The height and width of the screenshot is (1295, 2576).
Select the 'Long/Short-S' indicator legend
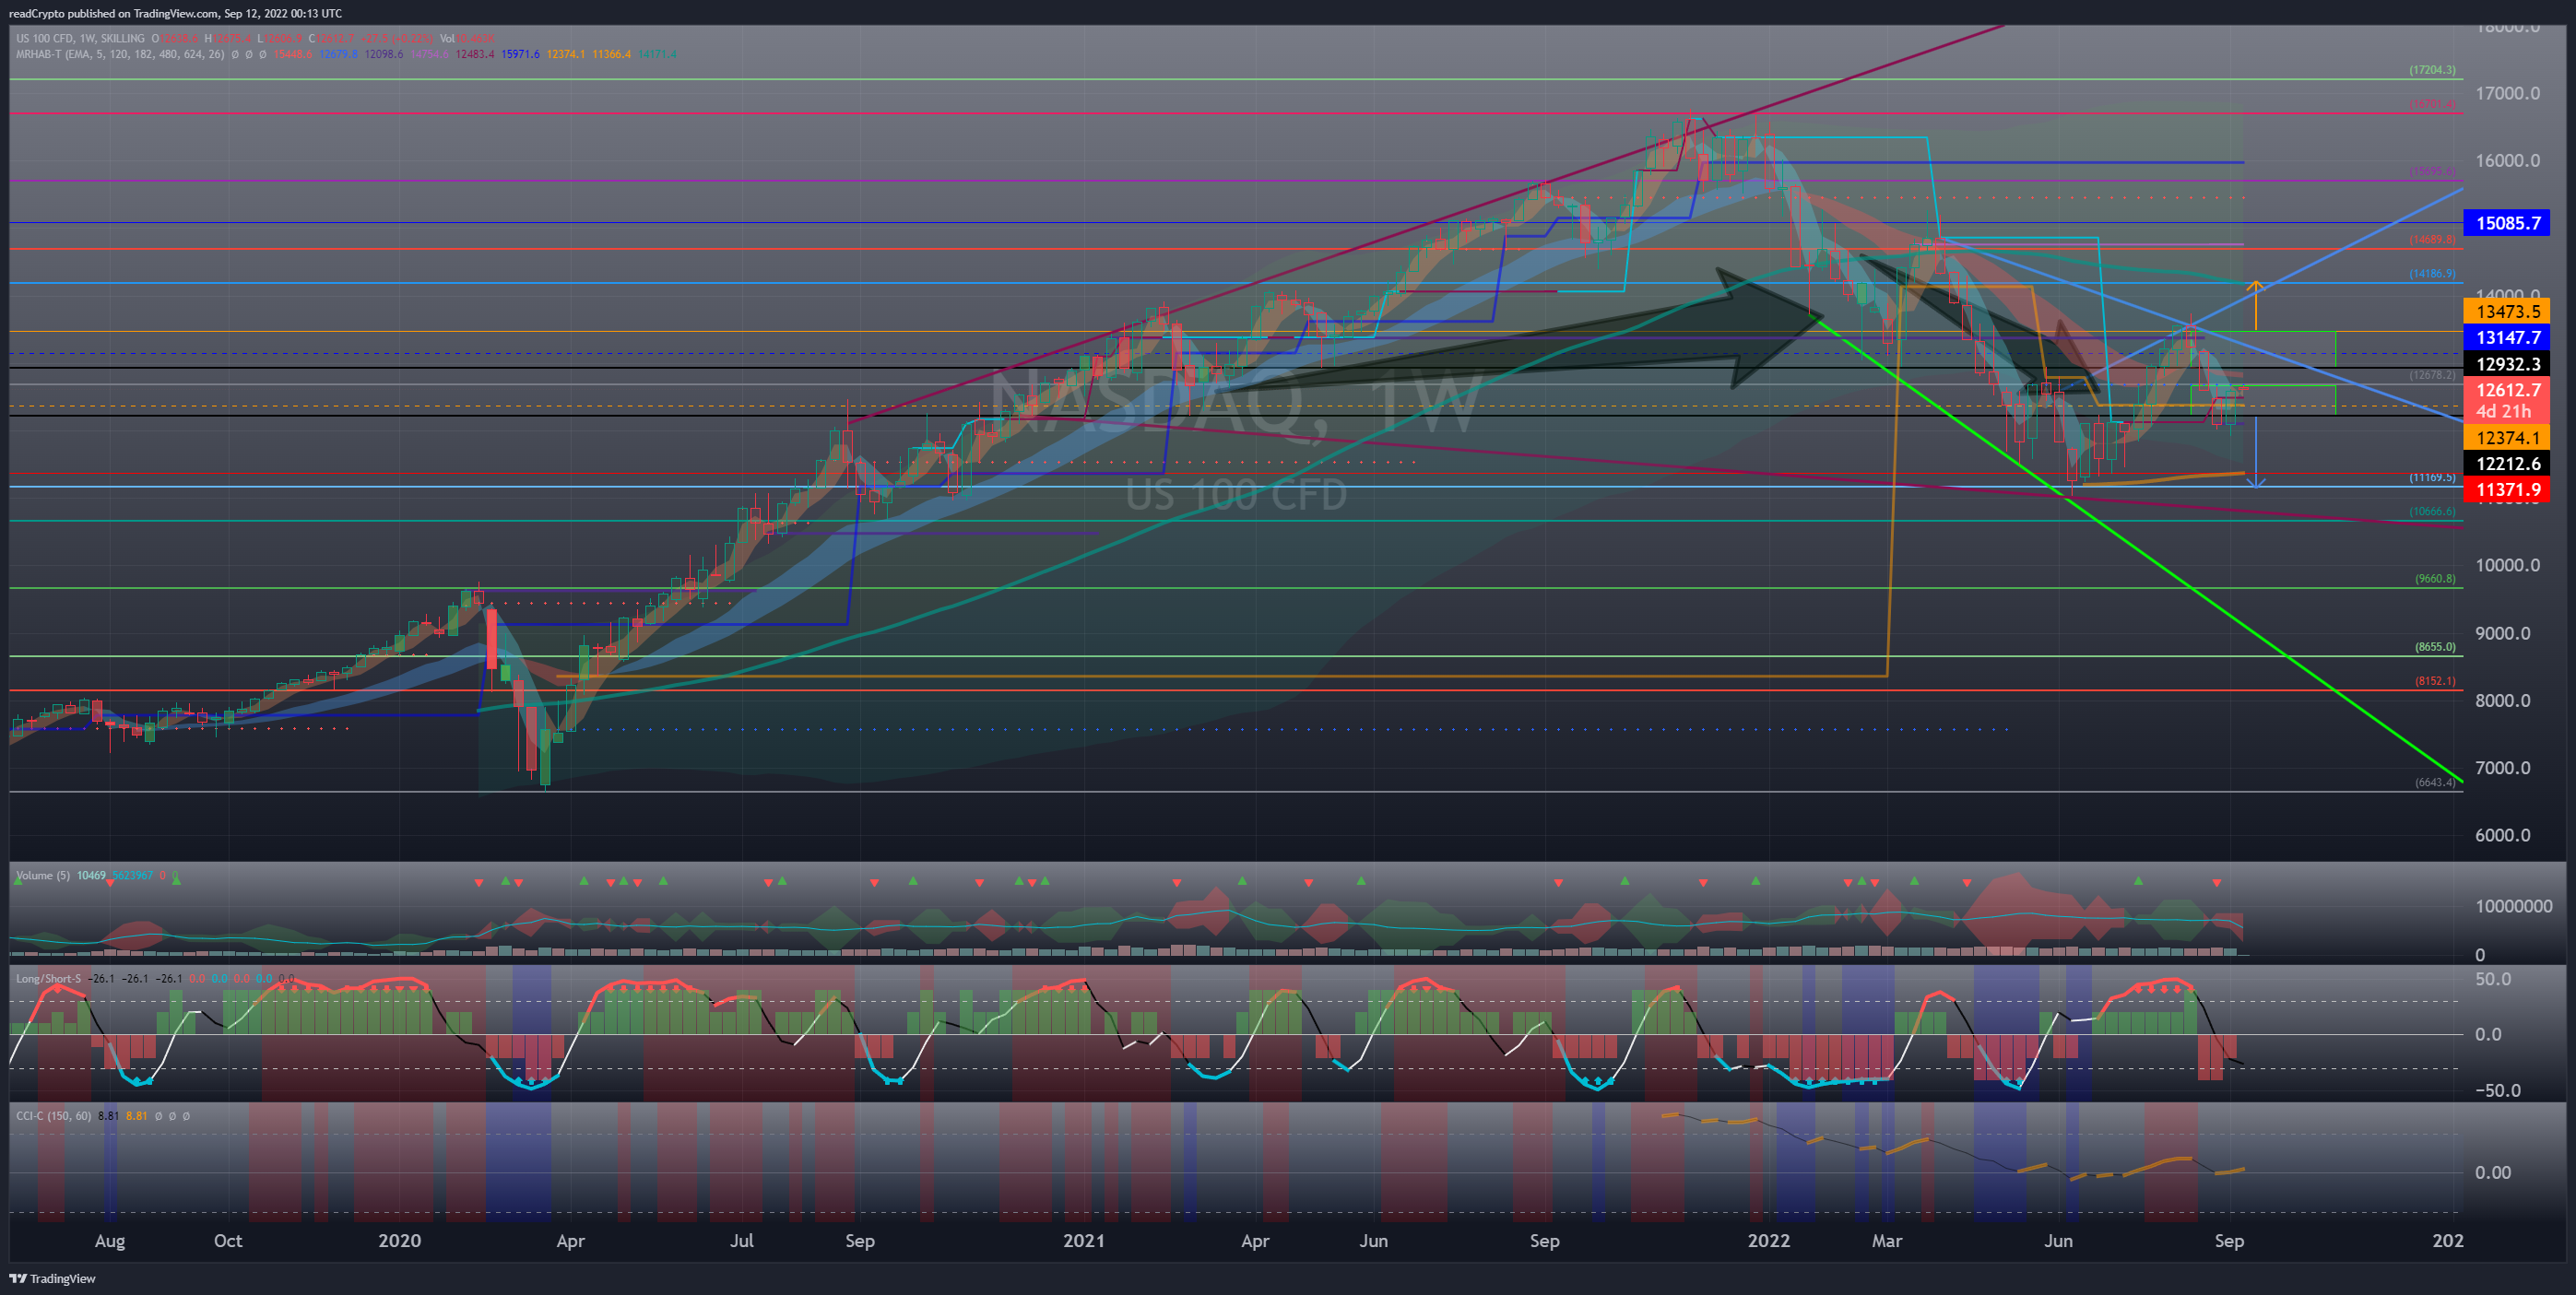48,979
